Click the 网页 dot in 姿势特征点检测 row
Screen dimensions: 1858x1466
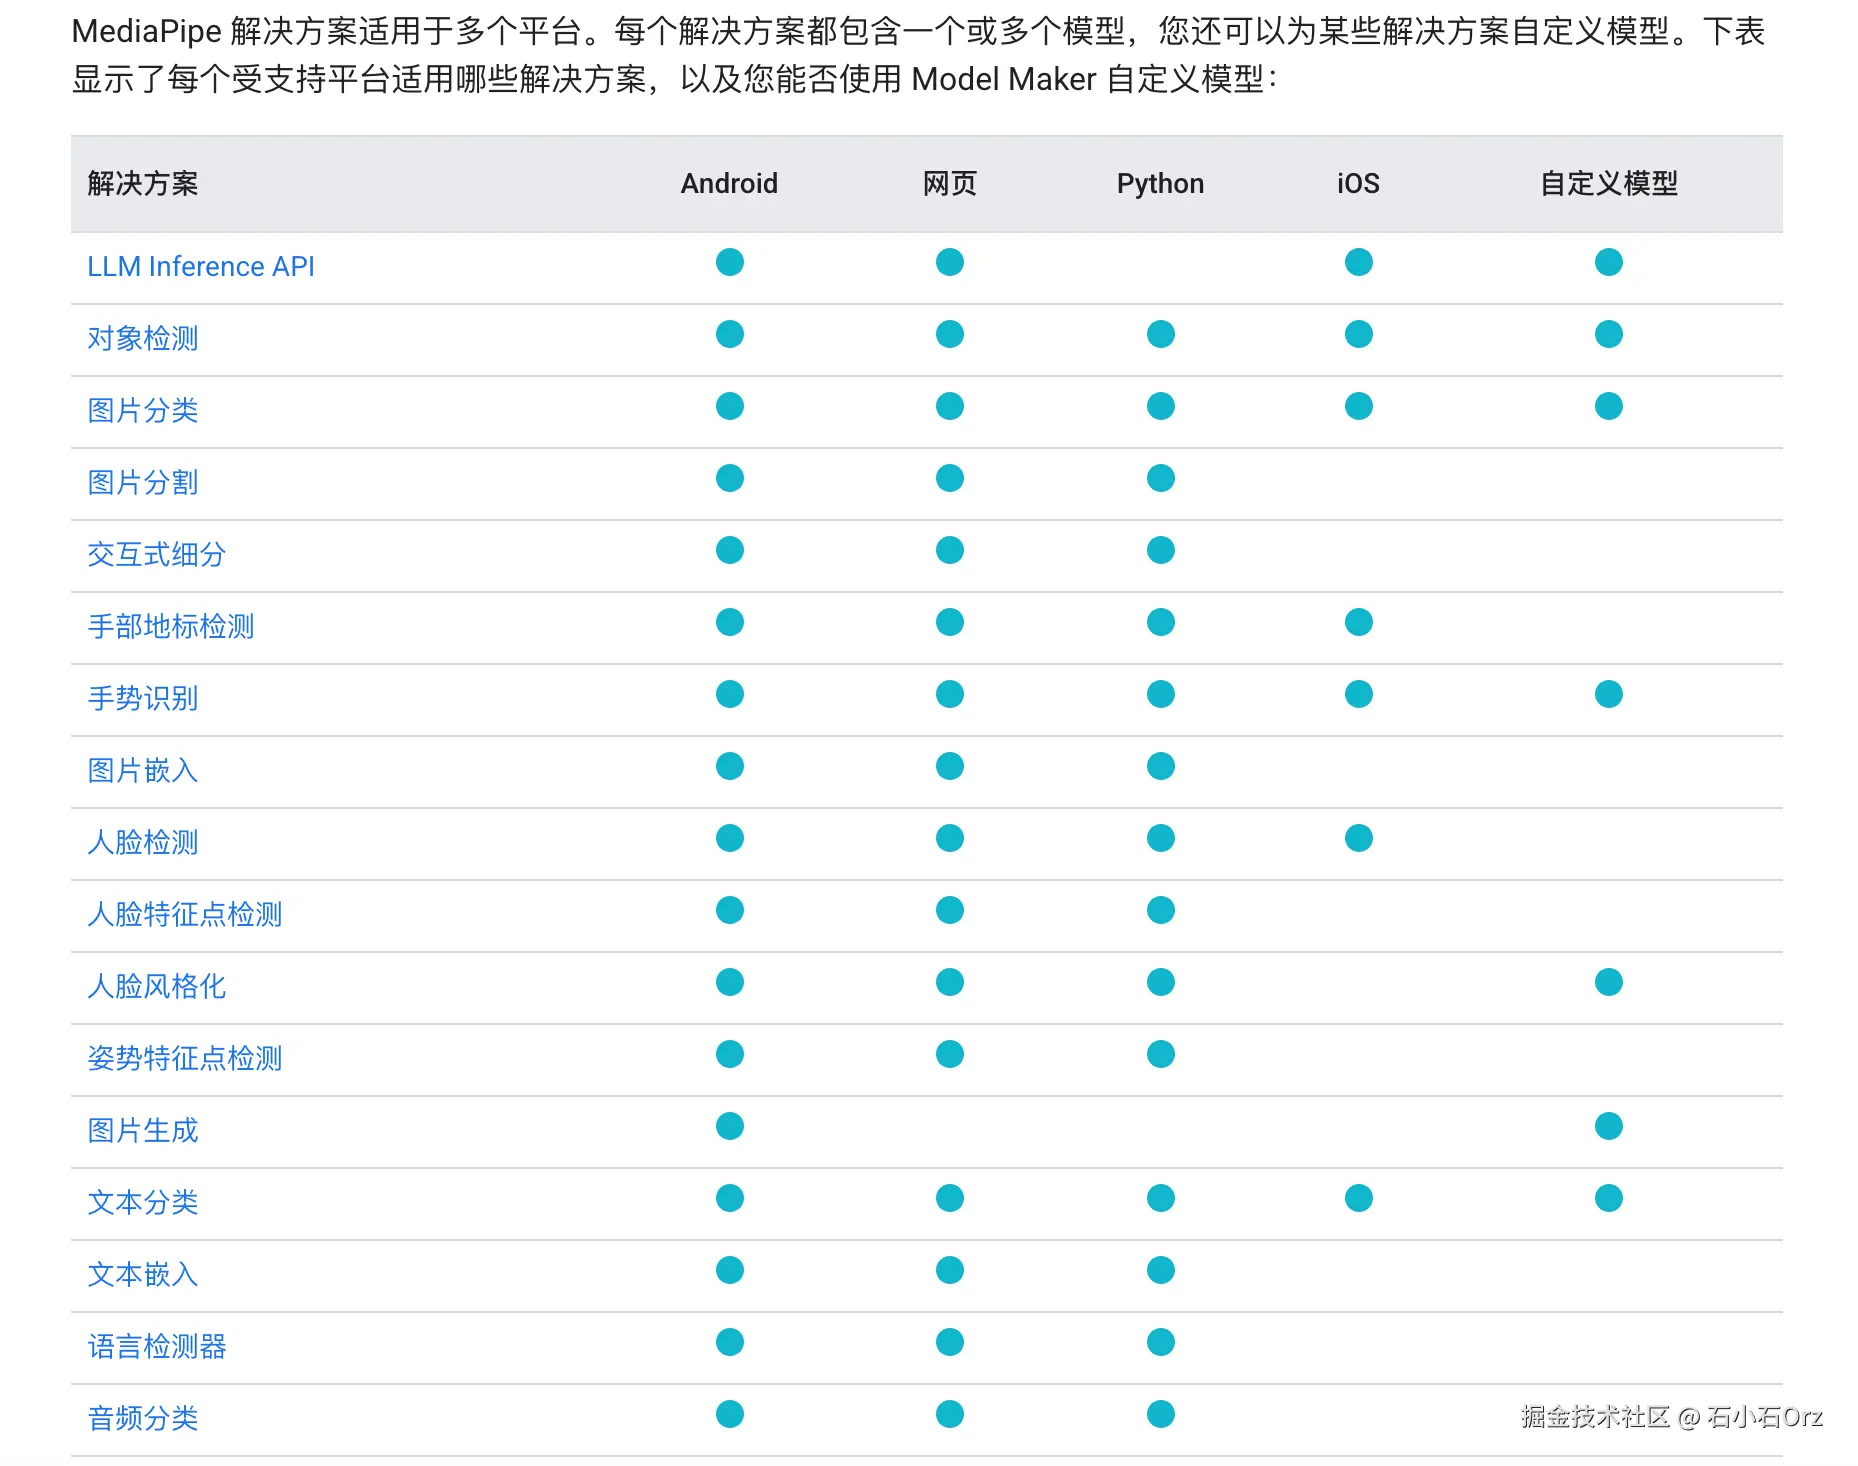(x=950, y=1054)
